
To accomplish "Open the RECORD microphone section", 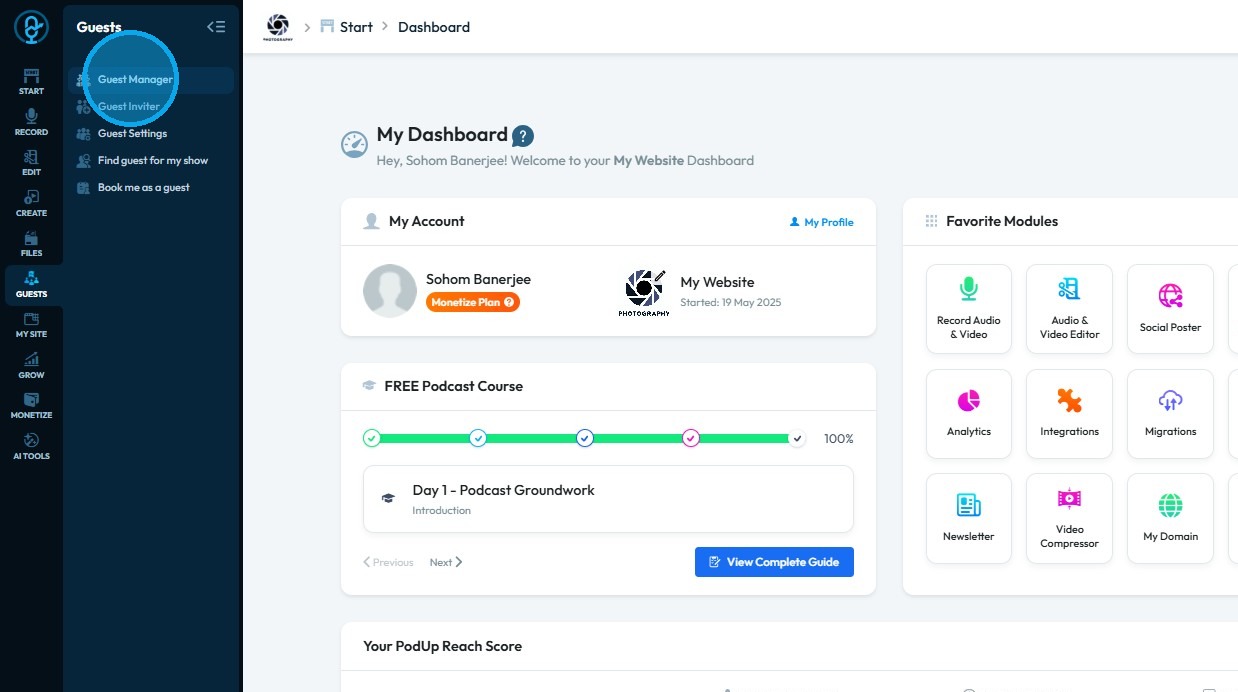I will click(31, 123).
